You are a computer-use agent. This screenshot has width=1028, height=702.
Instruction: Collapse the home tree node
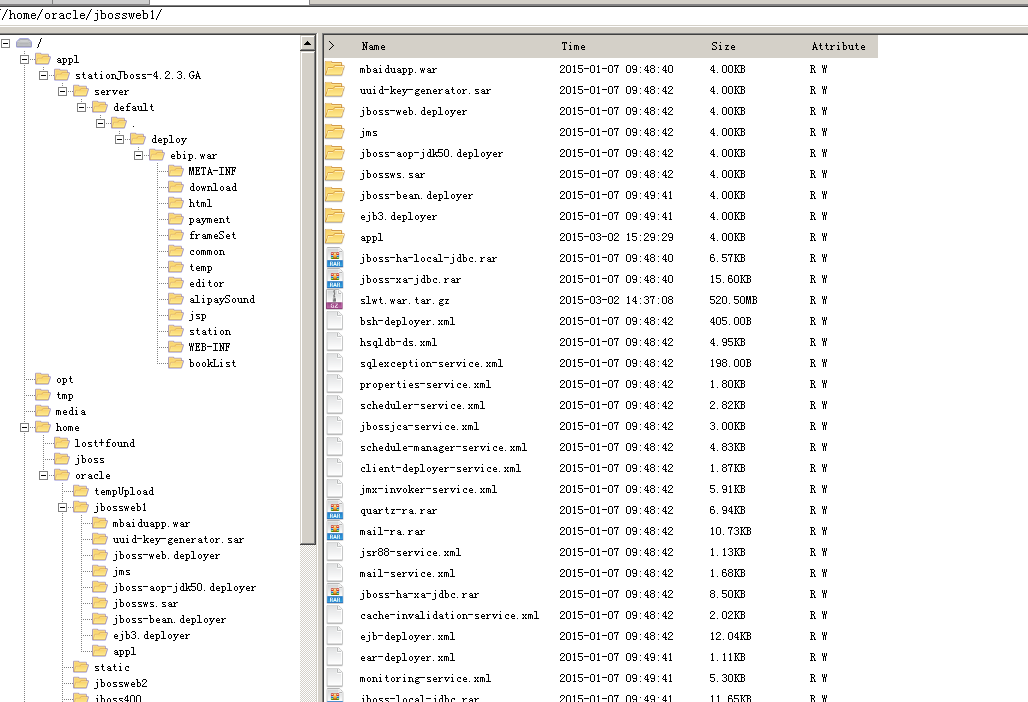tap(24, 427)
